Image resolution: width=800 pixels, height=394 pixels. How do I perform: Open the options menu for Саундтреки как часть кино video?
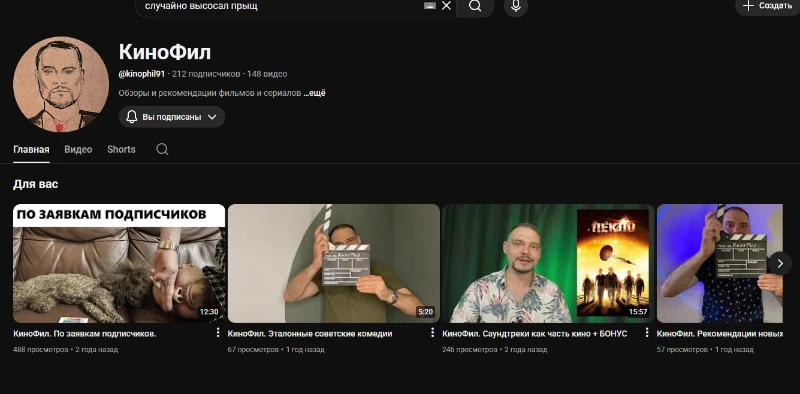tap(647, 333)
